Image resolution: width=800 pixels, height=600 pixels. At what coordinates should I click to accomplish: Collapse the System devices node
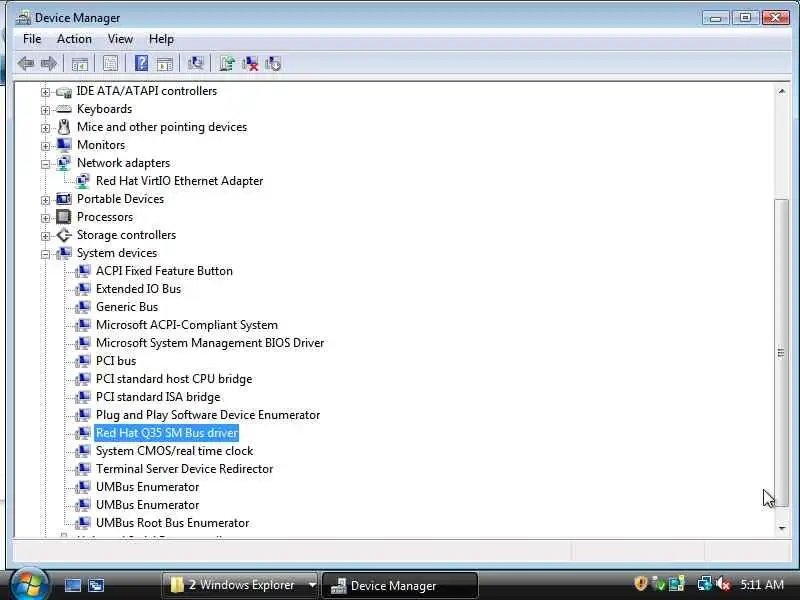click(x=45, y=254)
